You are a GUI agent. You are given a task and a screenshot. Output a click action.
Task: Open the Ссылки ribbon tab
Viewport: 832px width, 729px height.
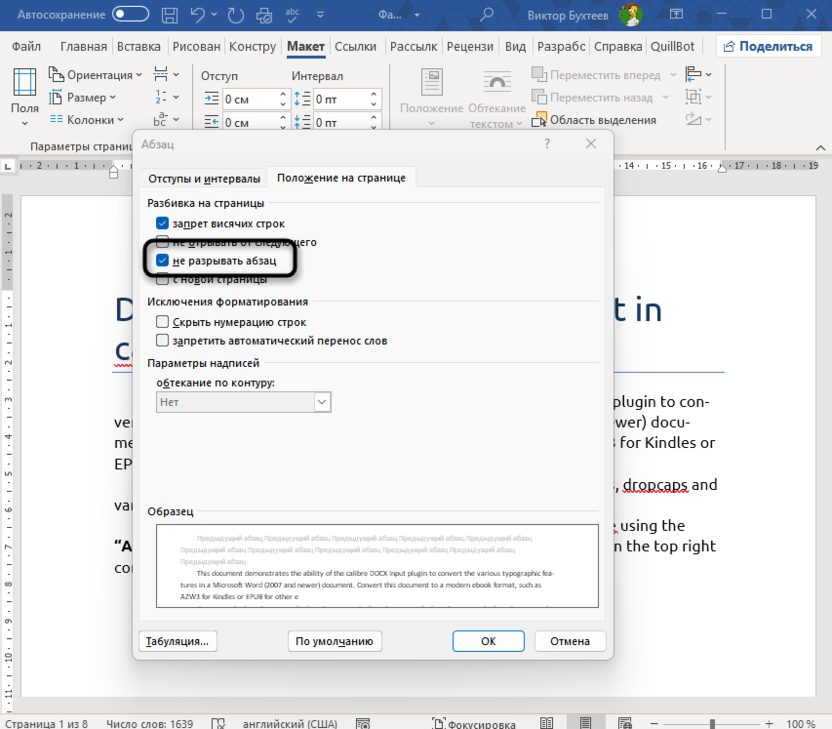click(355, 46)
